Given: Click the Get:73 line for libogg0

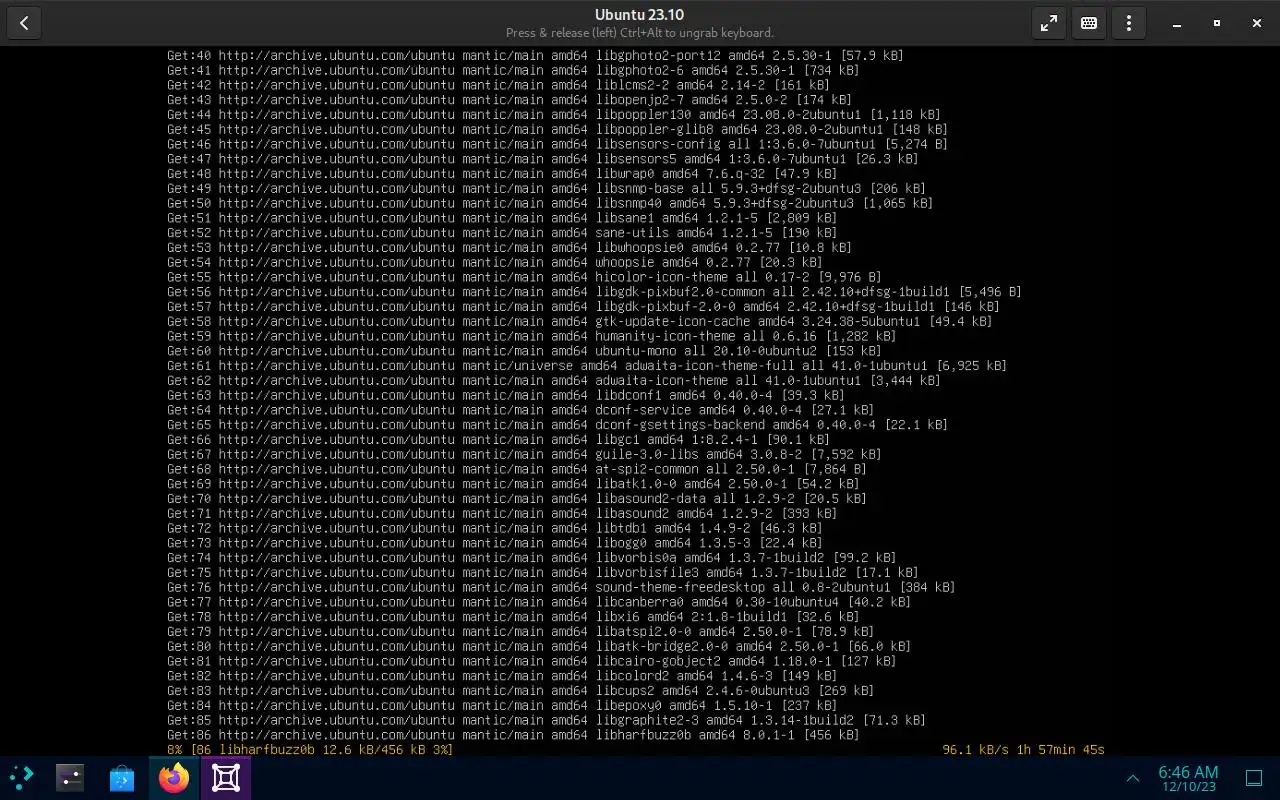Looking at the screenshot, I should [494, 542].
